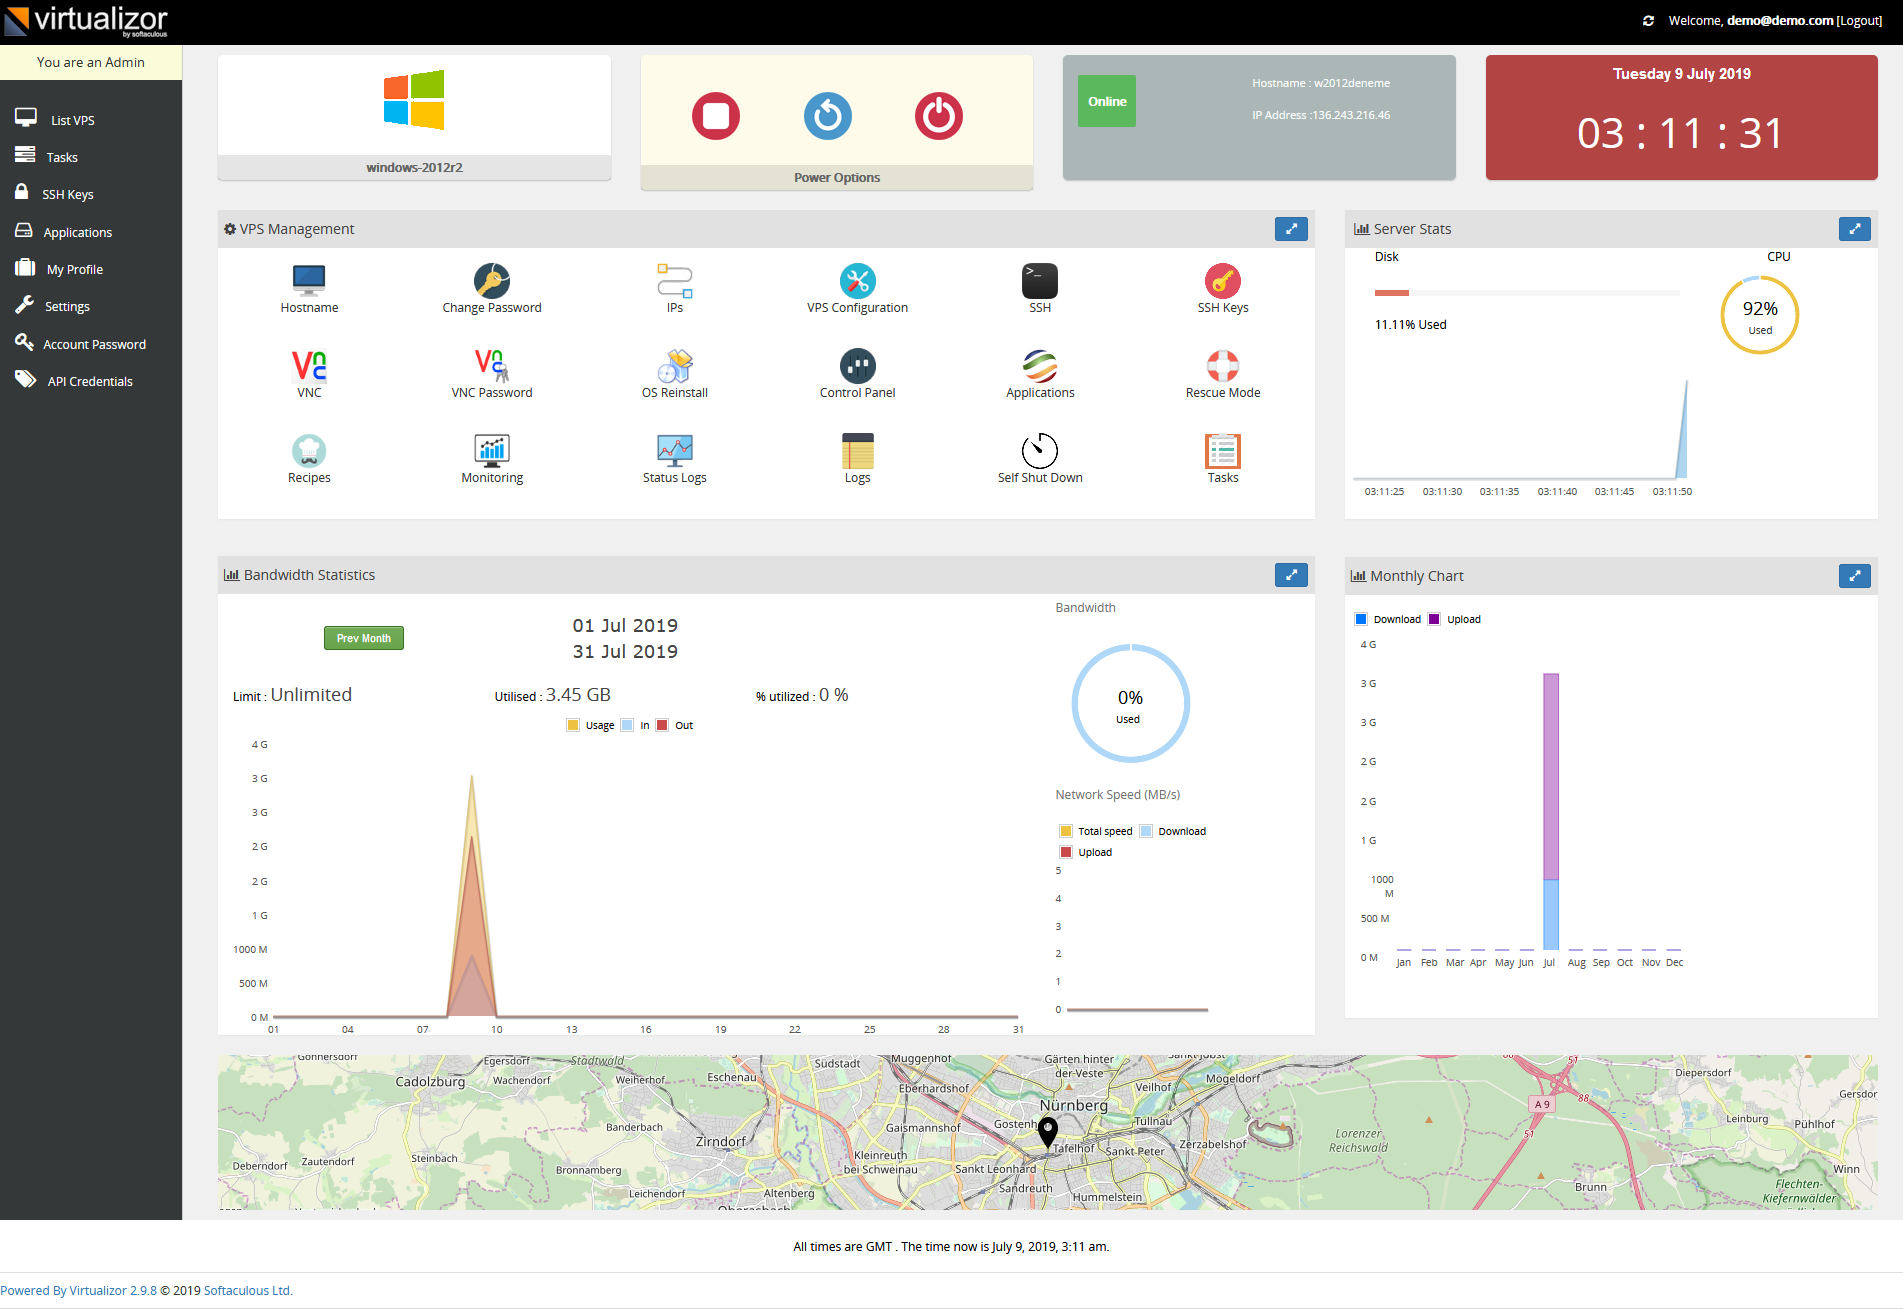Stop the VPS with the red stop button
The width and height of the screenshot is (1903, 1309).
pyautogui.click(x=716, y=116)
